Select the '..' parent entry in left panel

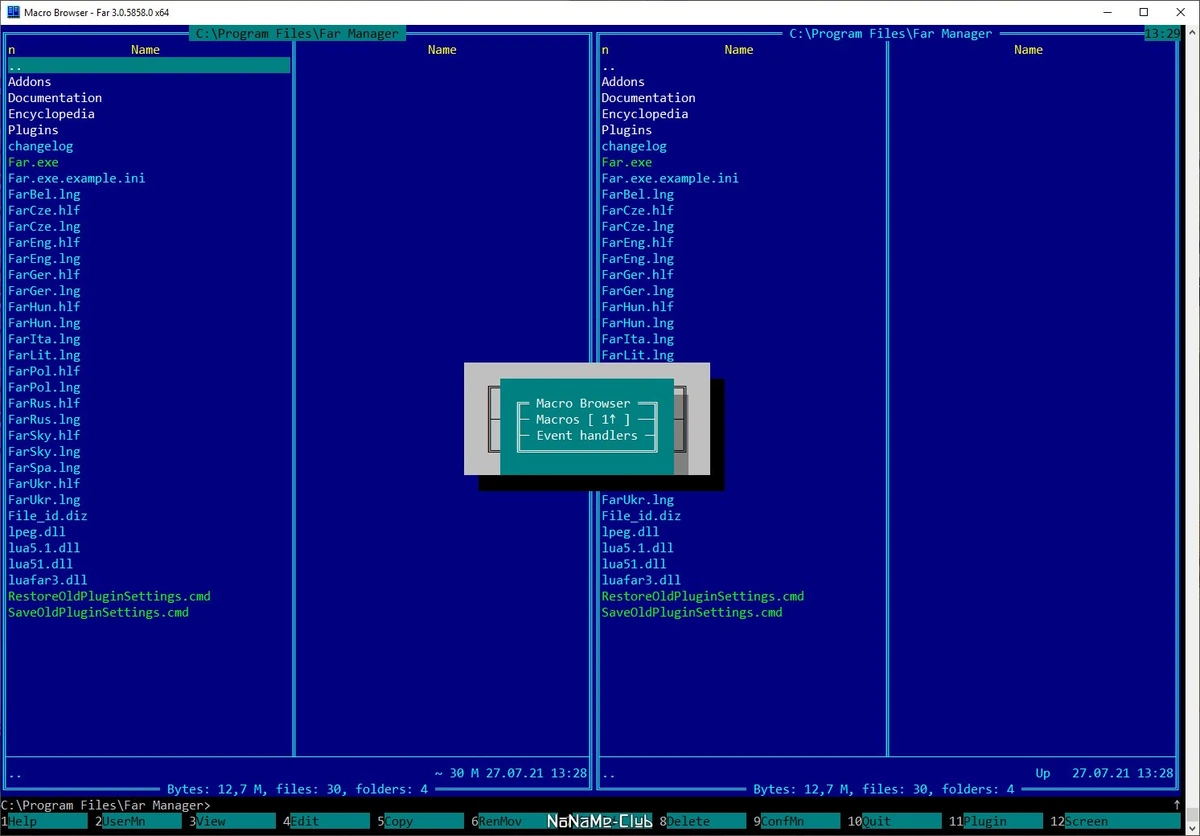pyautogui.click(x=149, y=65)
